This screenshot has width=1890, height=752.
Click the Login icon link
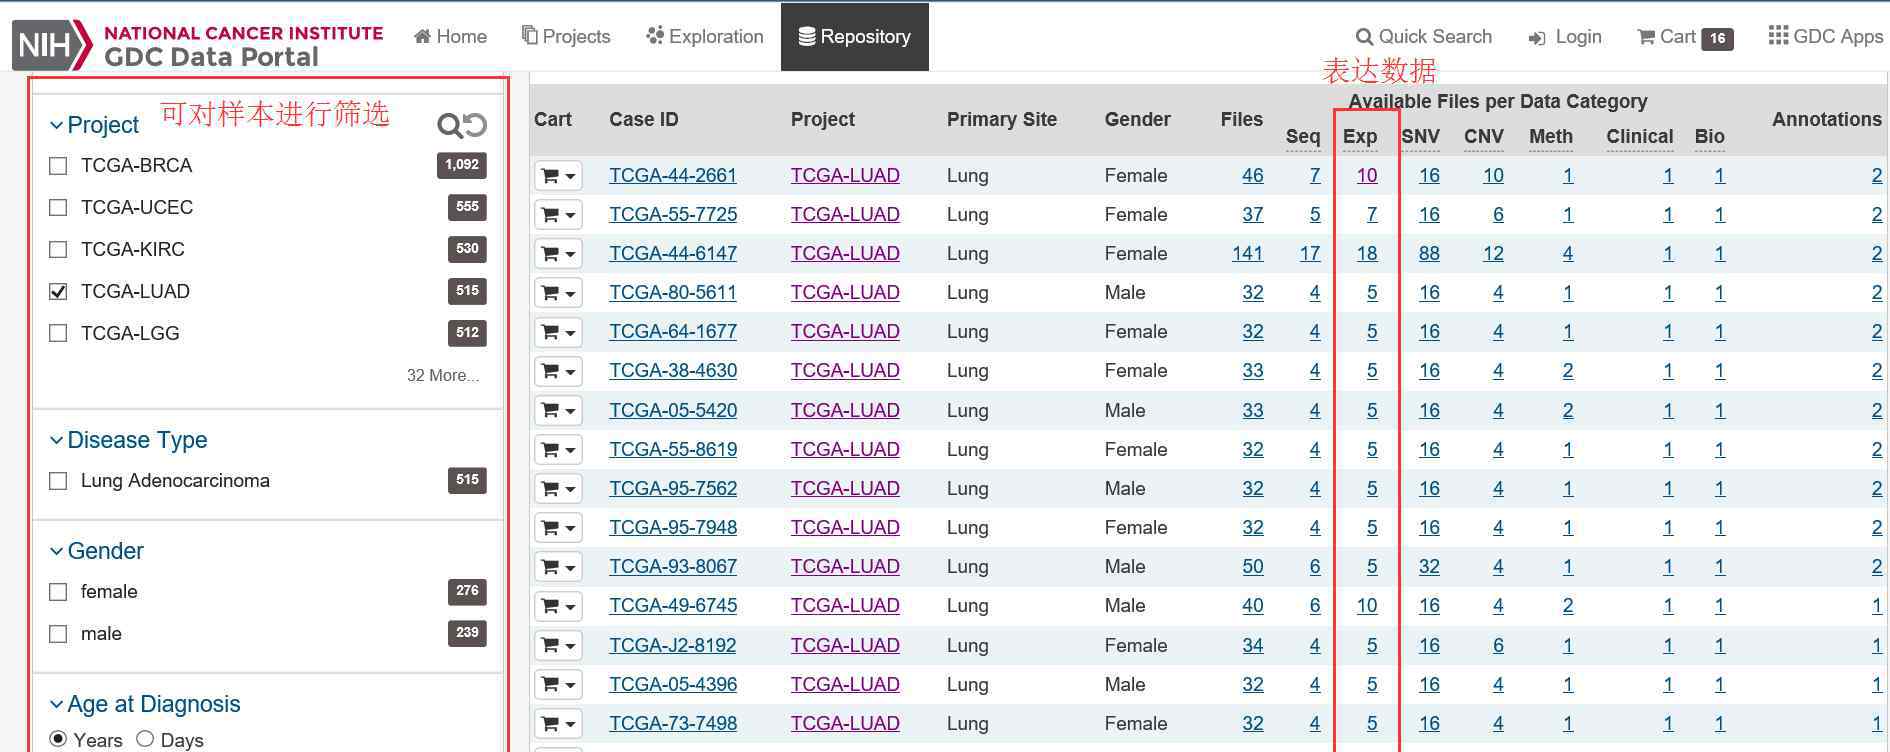1565,37
